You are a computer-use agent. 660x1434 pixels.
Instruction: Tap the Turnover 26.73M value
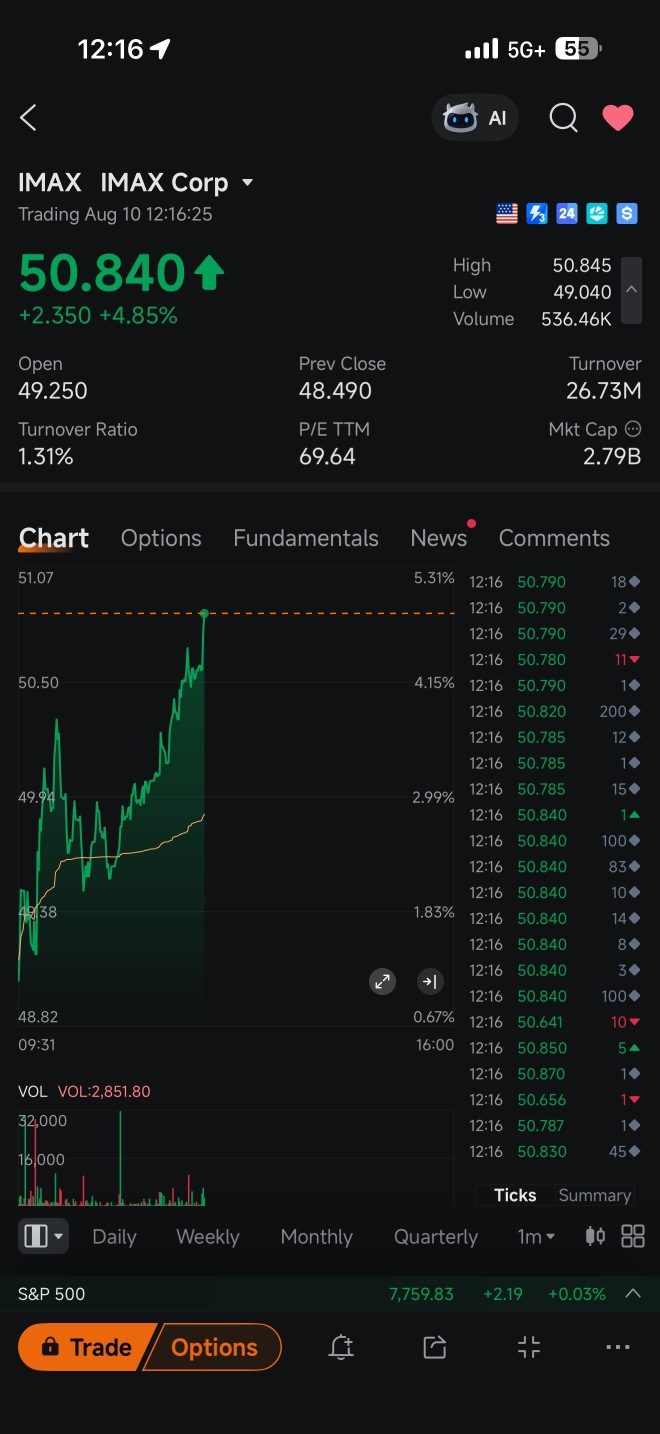click(604, 391)
